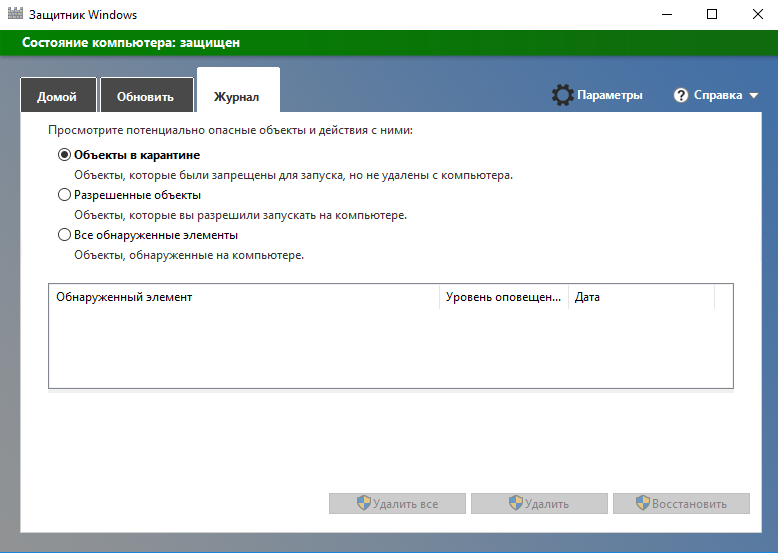Switch to the Обновить tab
Viewport: 778px width, 553px height.
[x=146, y=96]
